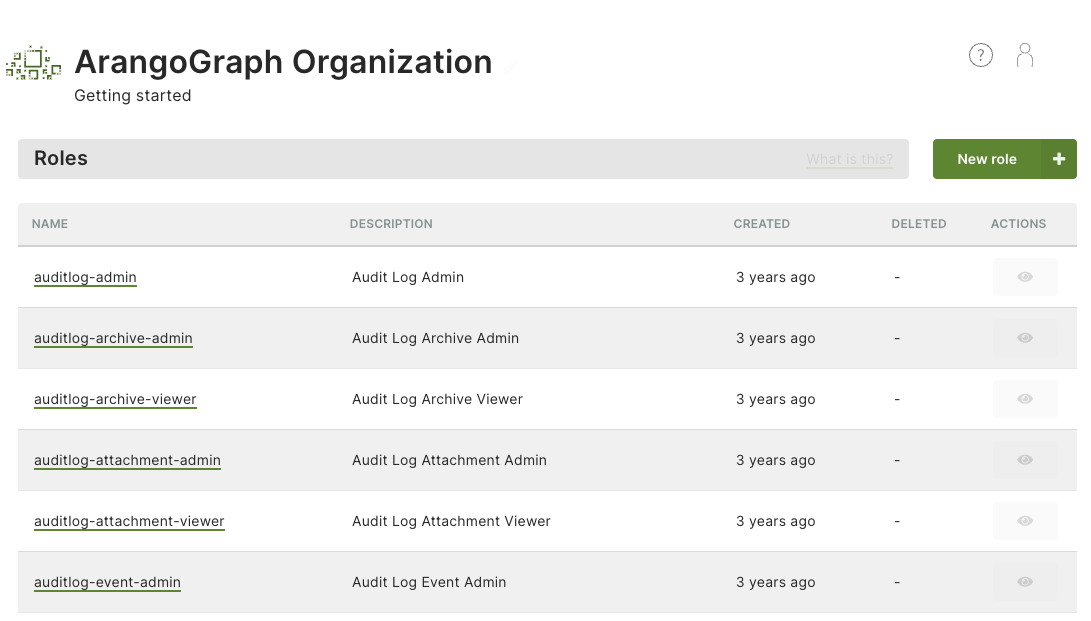Click the 'Audit Log Archive Viewer' description
Viewport: 1091px width, 621px height.
click(437, 399)
